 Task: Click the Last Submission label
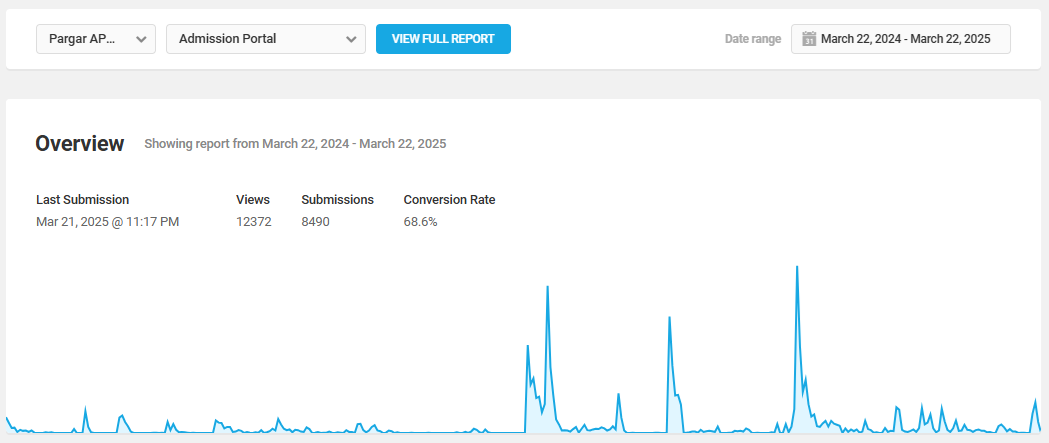pyautogui.click(x=82, y=200)
